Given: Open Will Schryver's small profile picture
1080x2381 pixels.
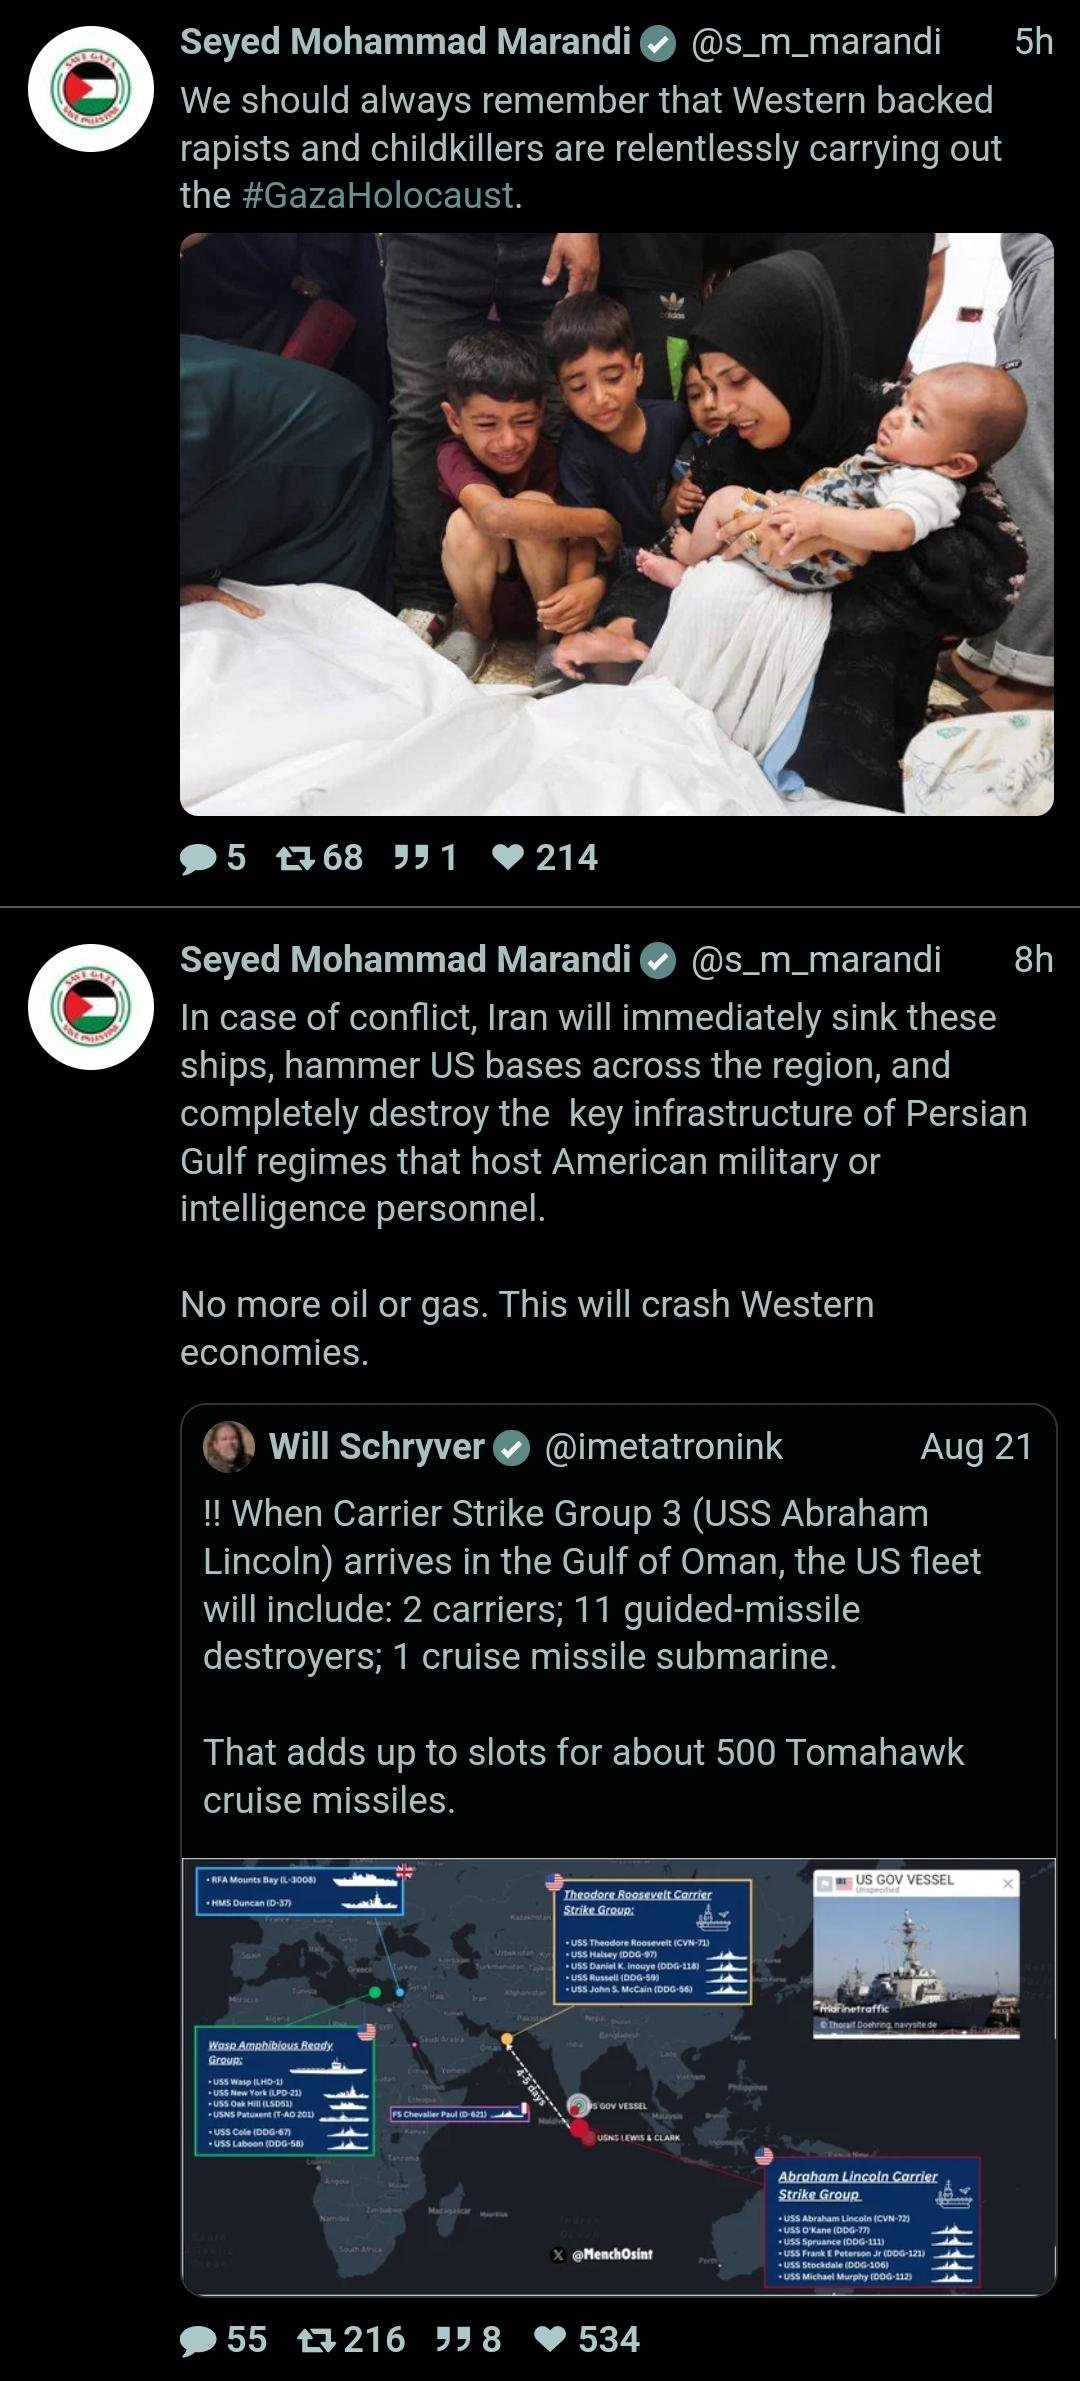Looking at the screenshot, I should tap(229, 1447).
